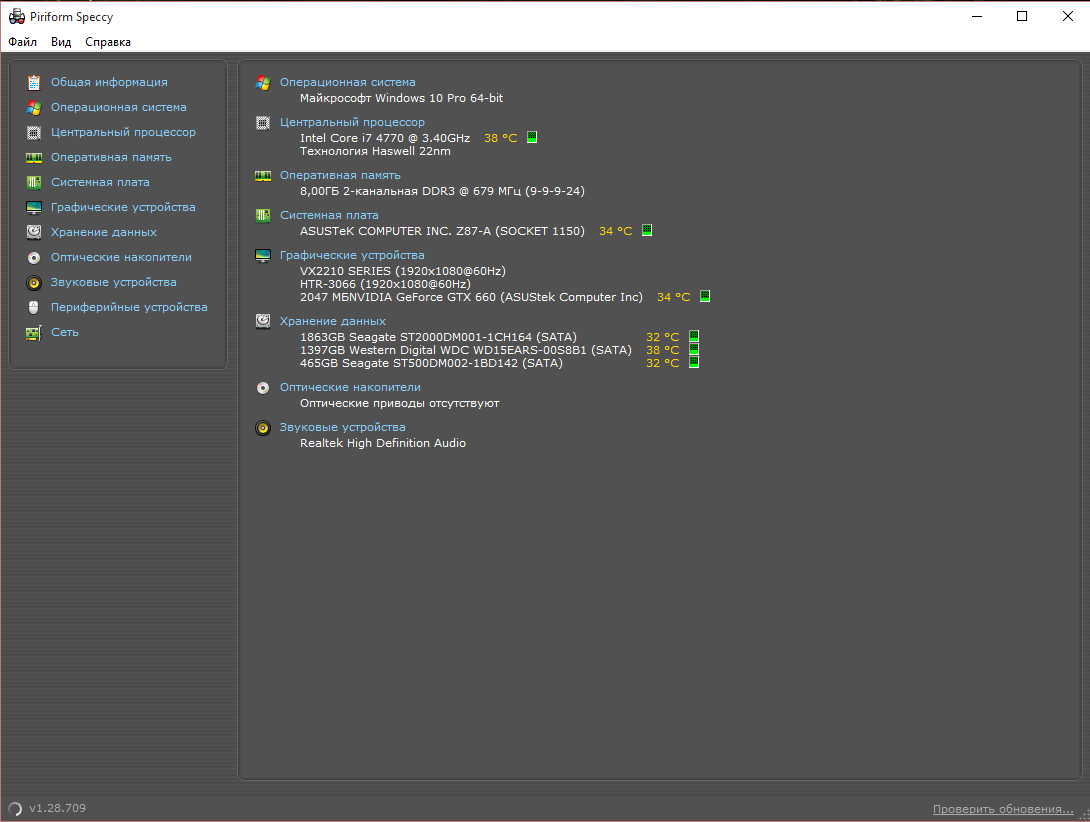Click monitor icon in summary panel

tap(263, 256)
